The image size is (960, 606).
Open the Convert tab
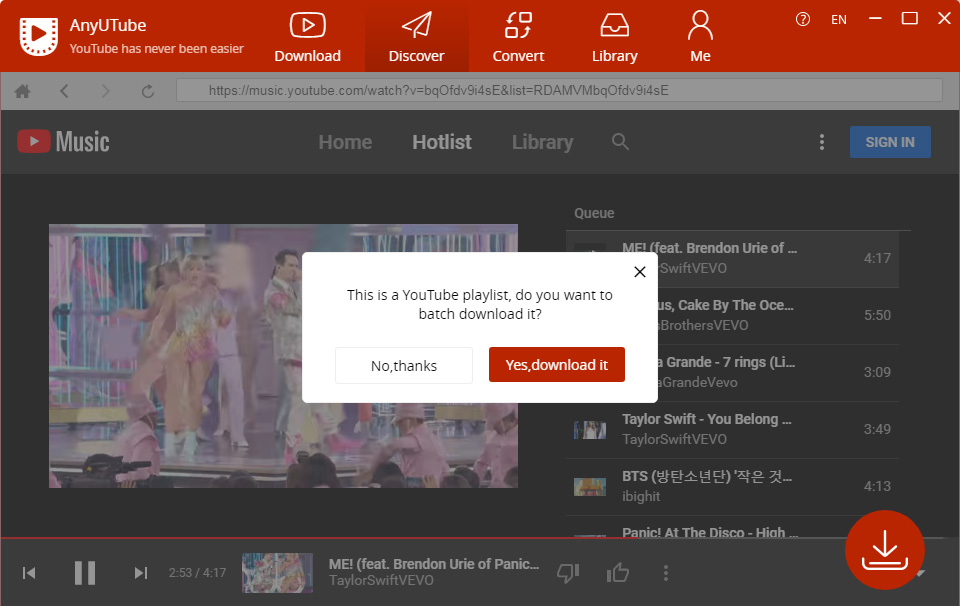tap(518, 37)
